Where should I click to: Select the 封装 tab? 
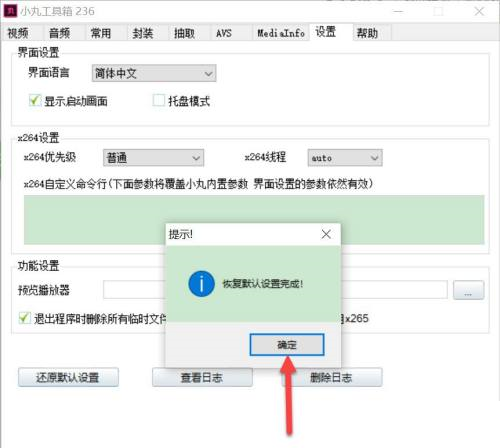[143, 33]
